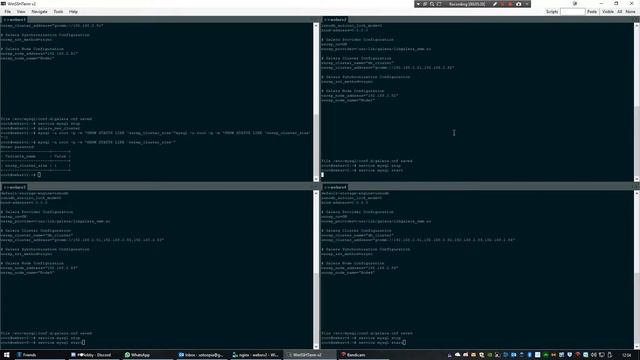The width and height of the screenshot is (640, 360).
Task: Focus the webserv2 terminal prompt cursor
Action: 322,175
